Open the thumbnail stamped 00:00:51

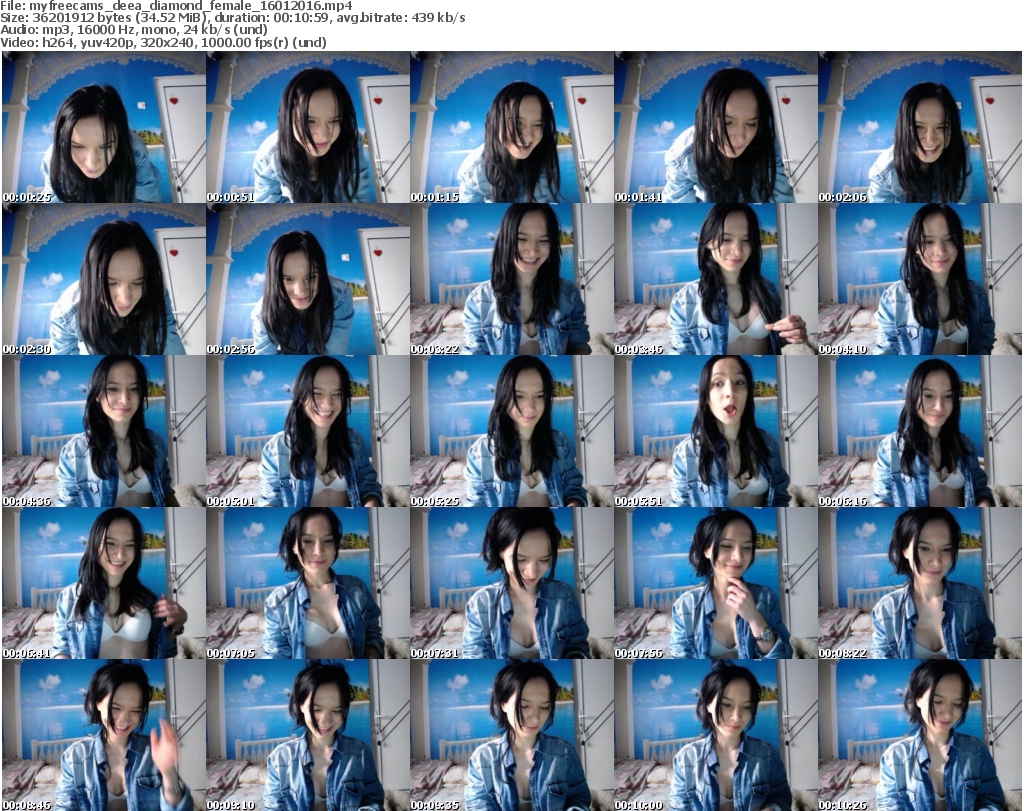(x=308, y=127)
